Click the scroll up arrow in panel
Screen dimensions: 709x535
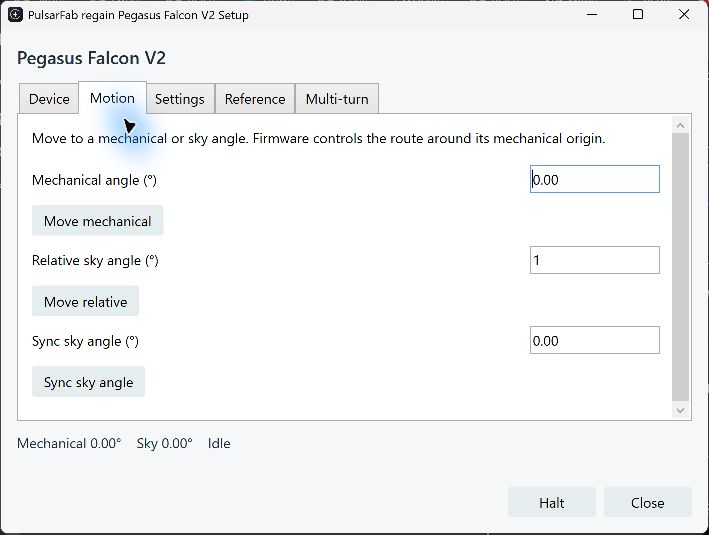[x=681, y=125]
